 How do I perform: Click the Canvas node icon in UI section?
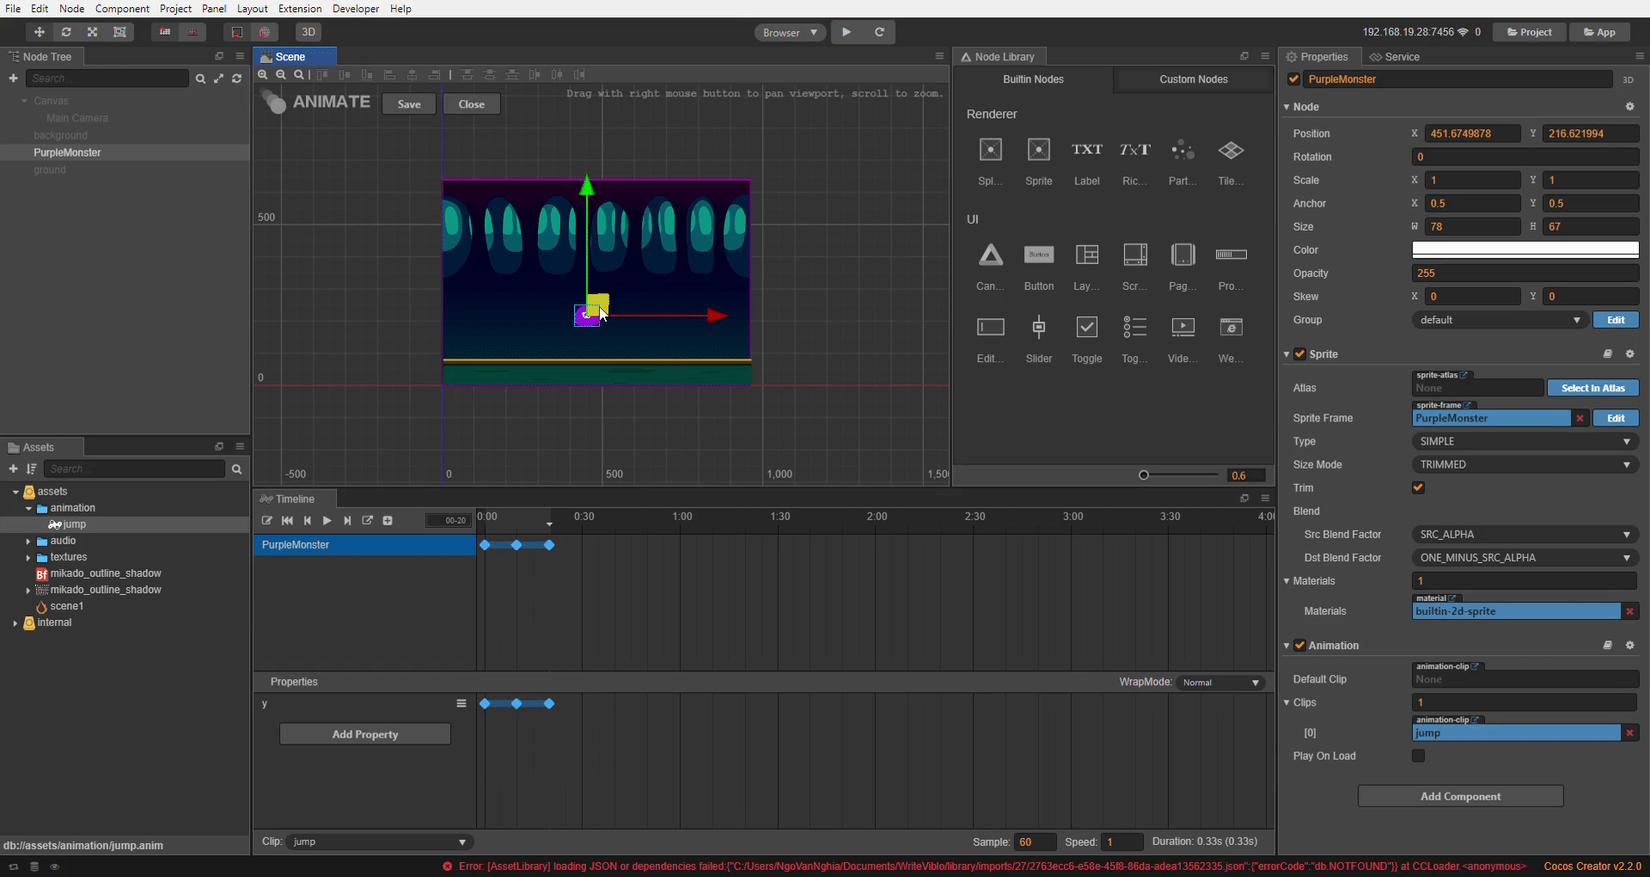[990, 255]
